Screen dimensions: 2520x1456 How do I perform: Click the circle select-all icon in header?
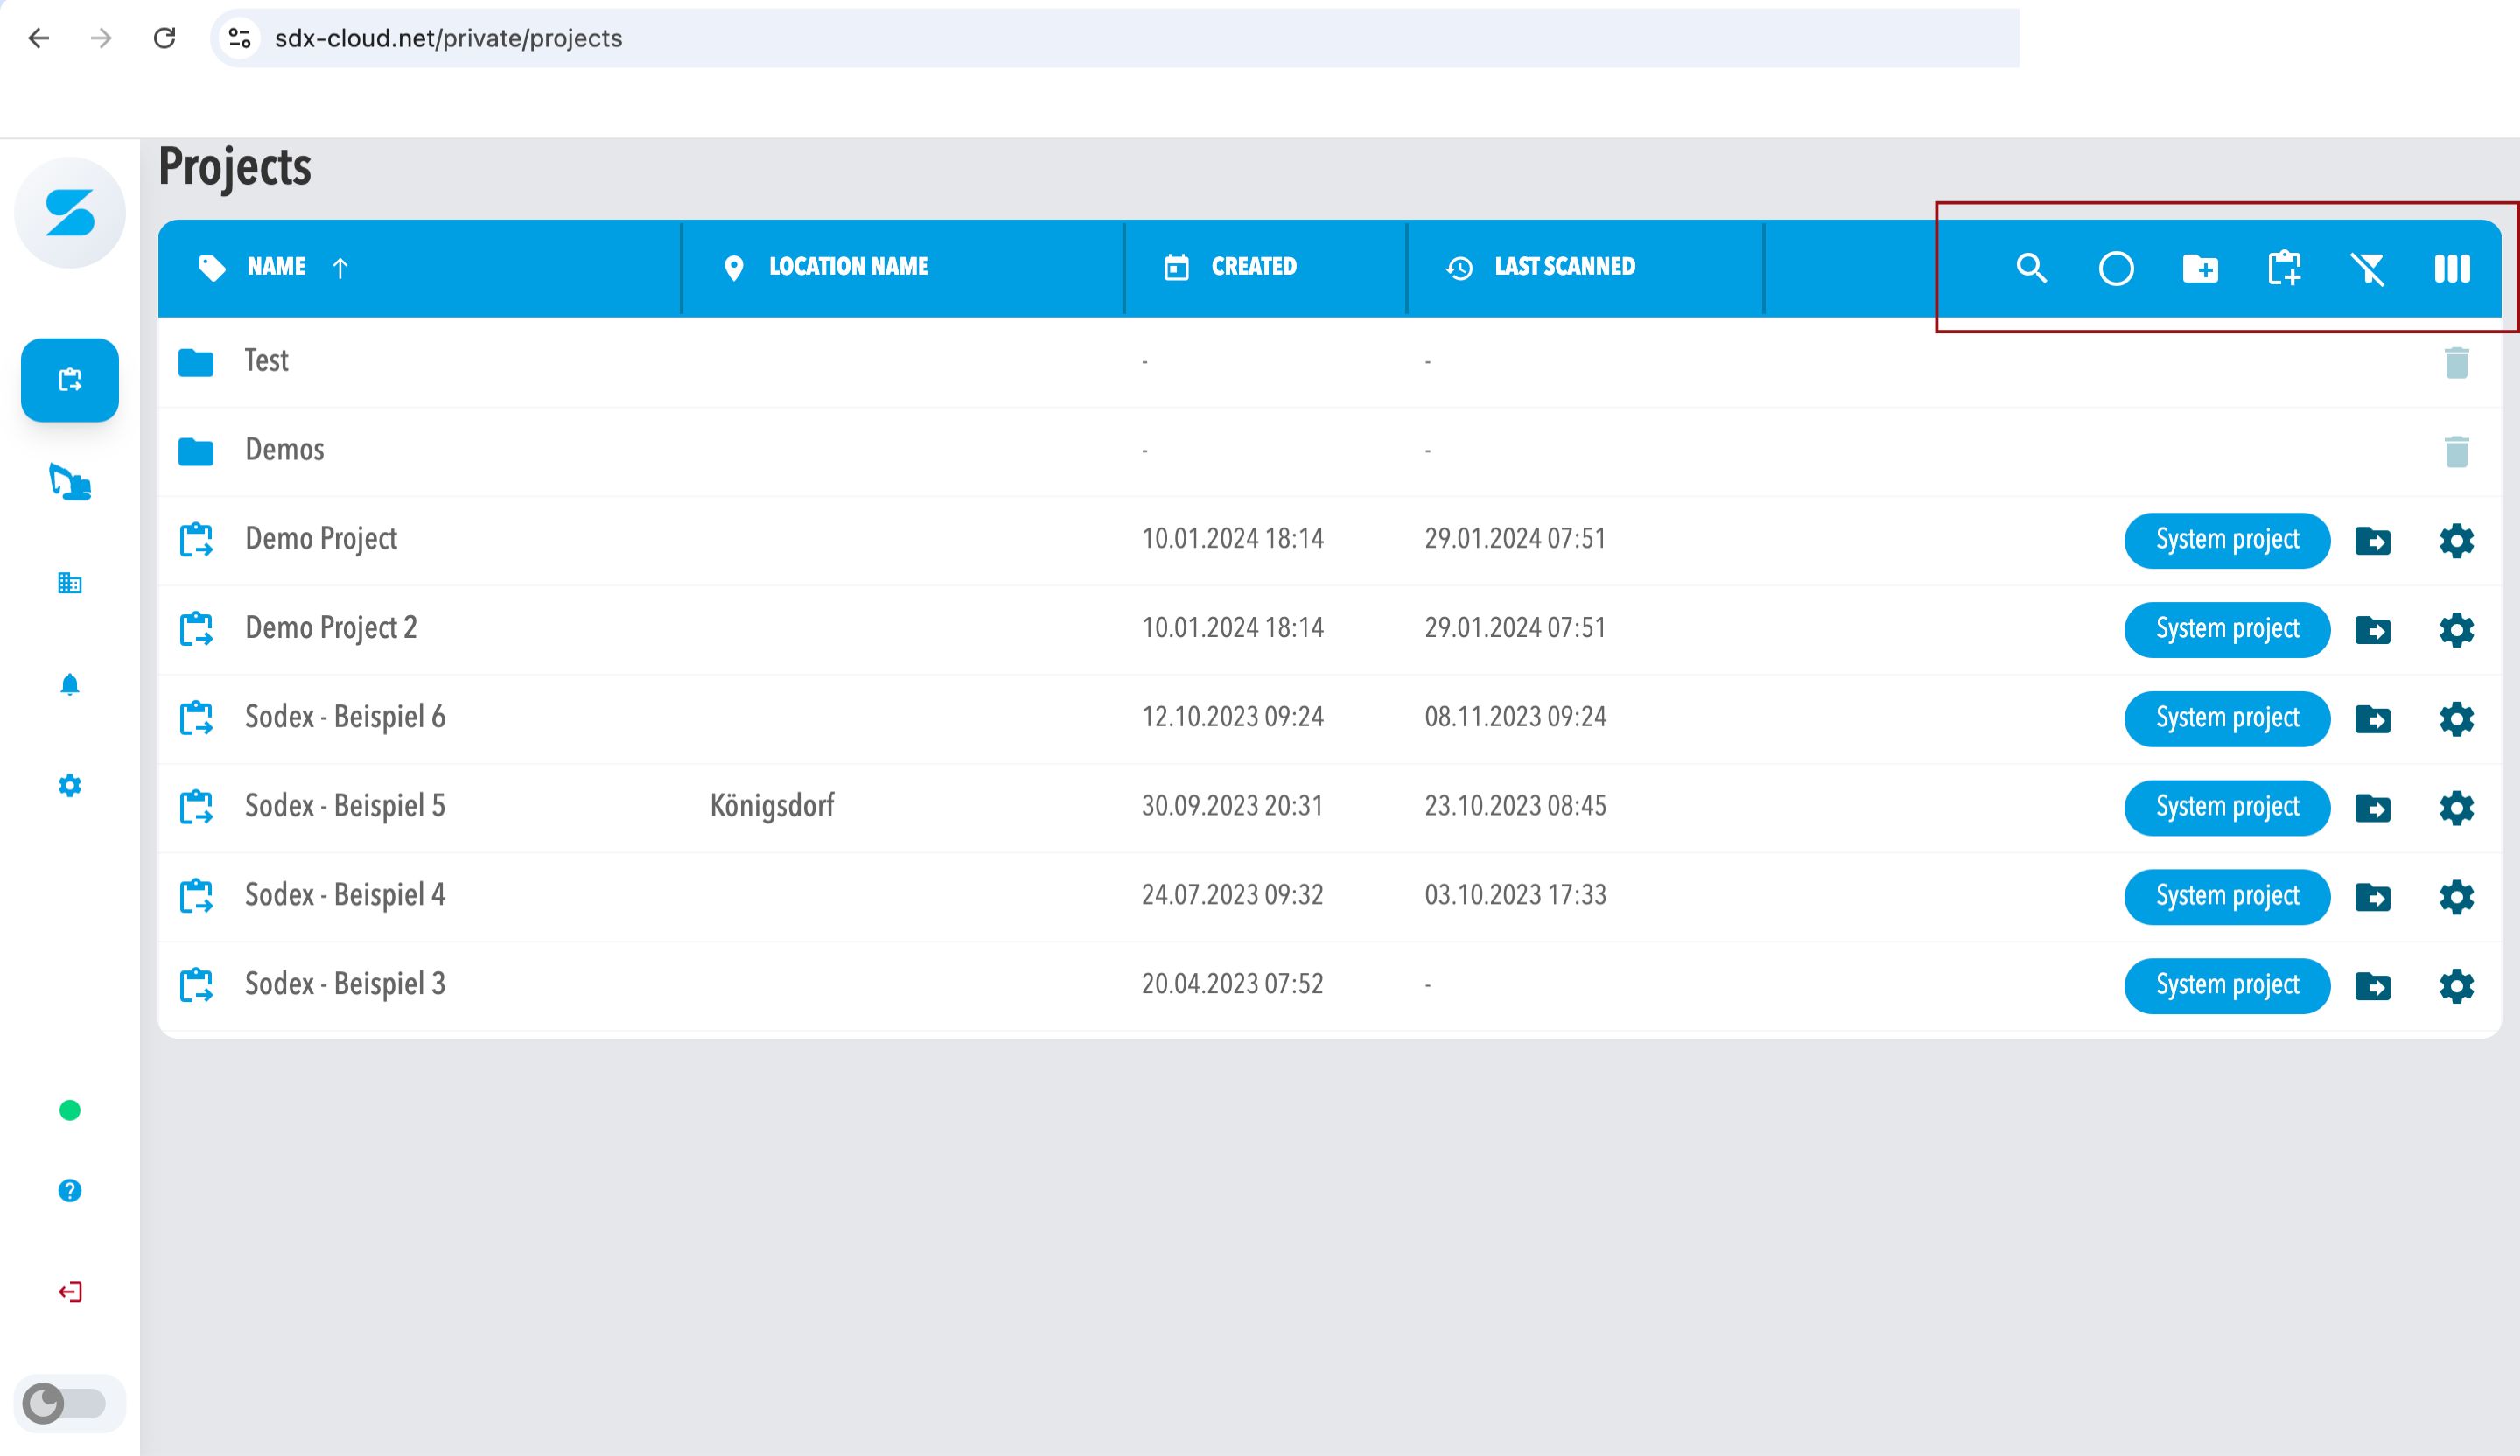(x=2115, y=268)
